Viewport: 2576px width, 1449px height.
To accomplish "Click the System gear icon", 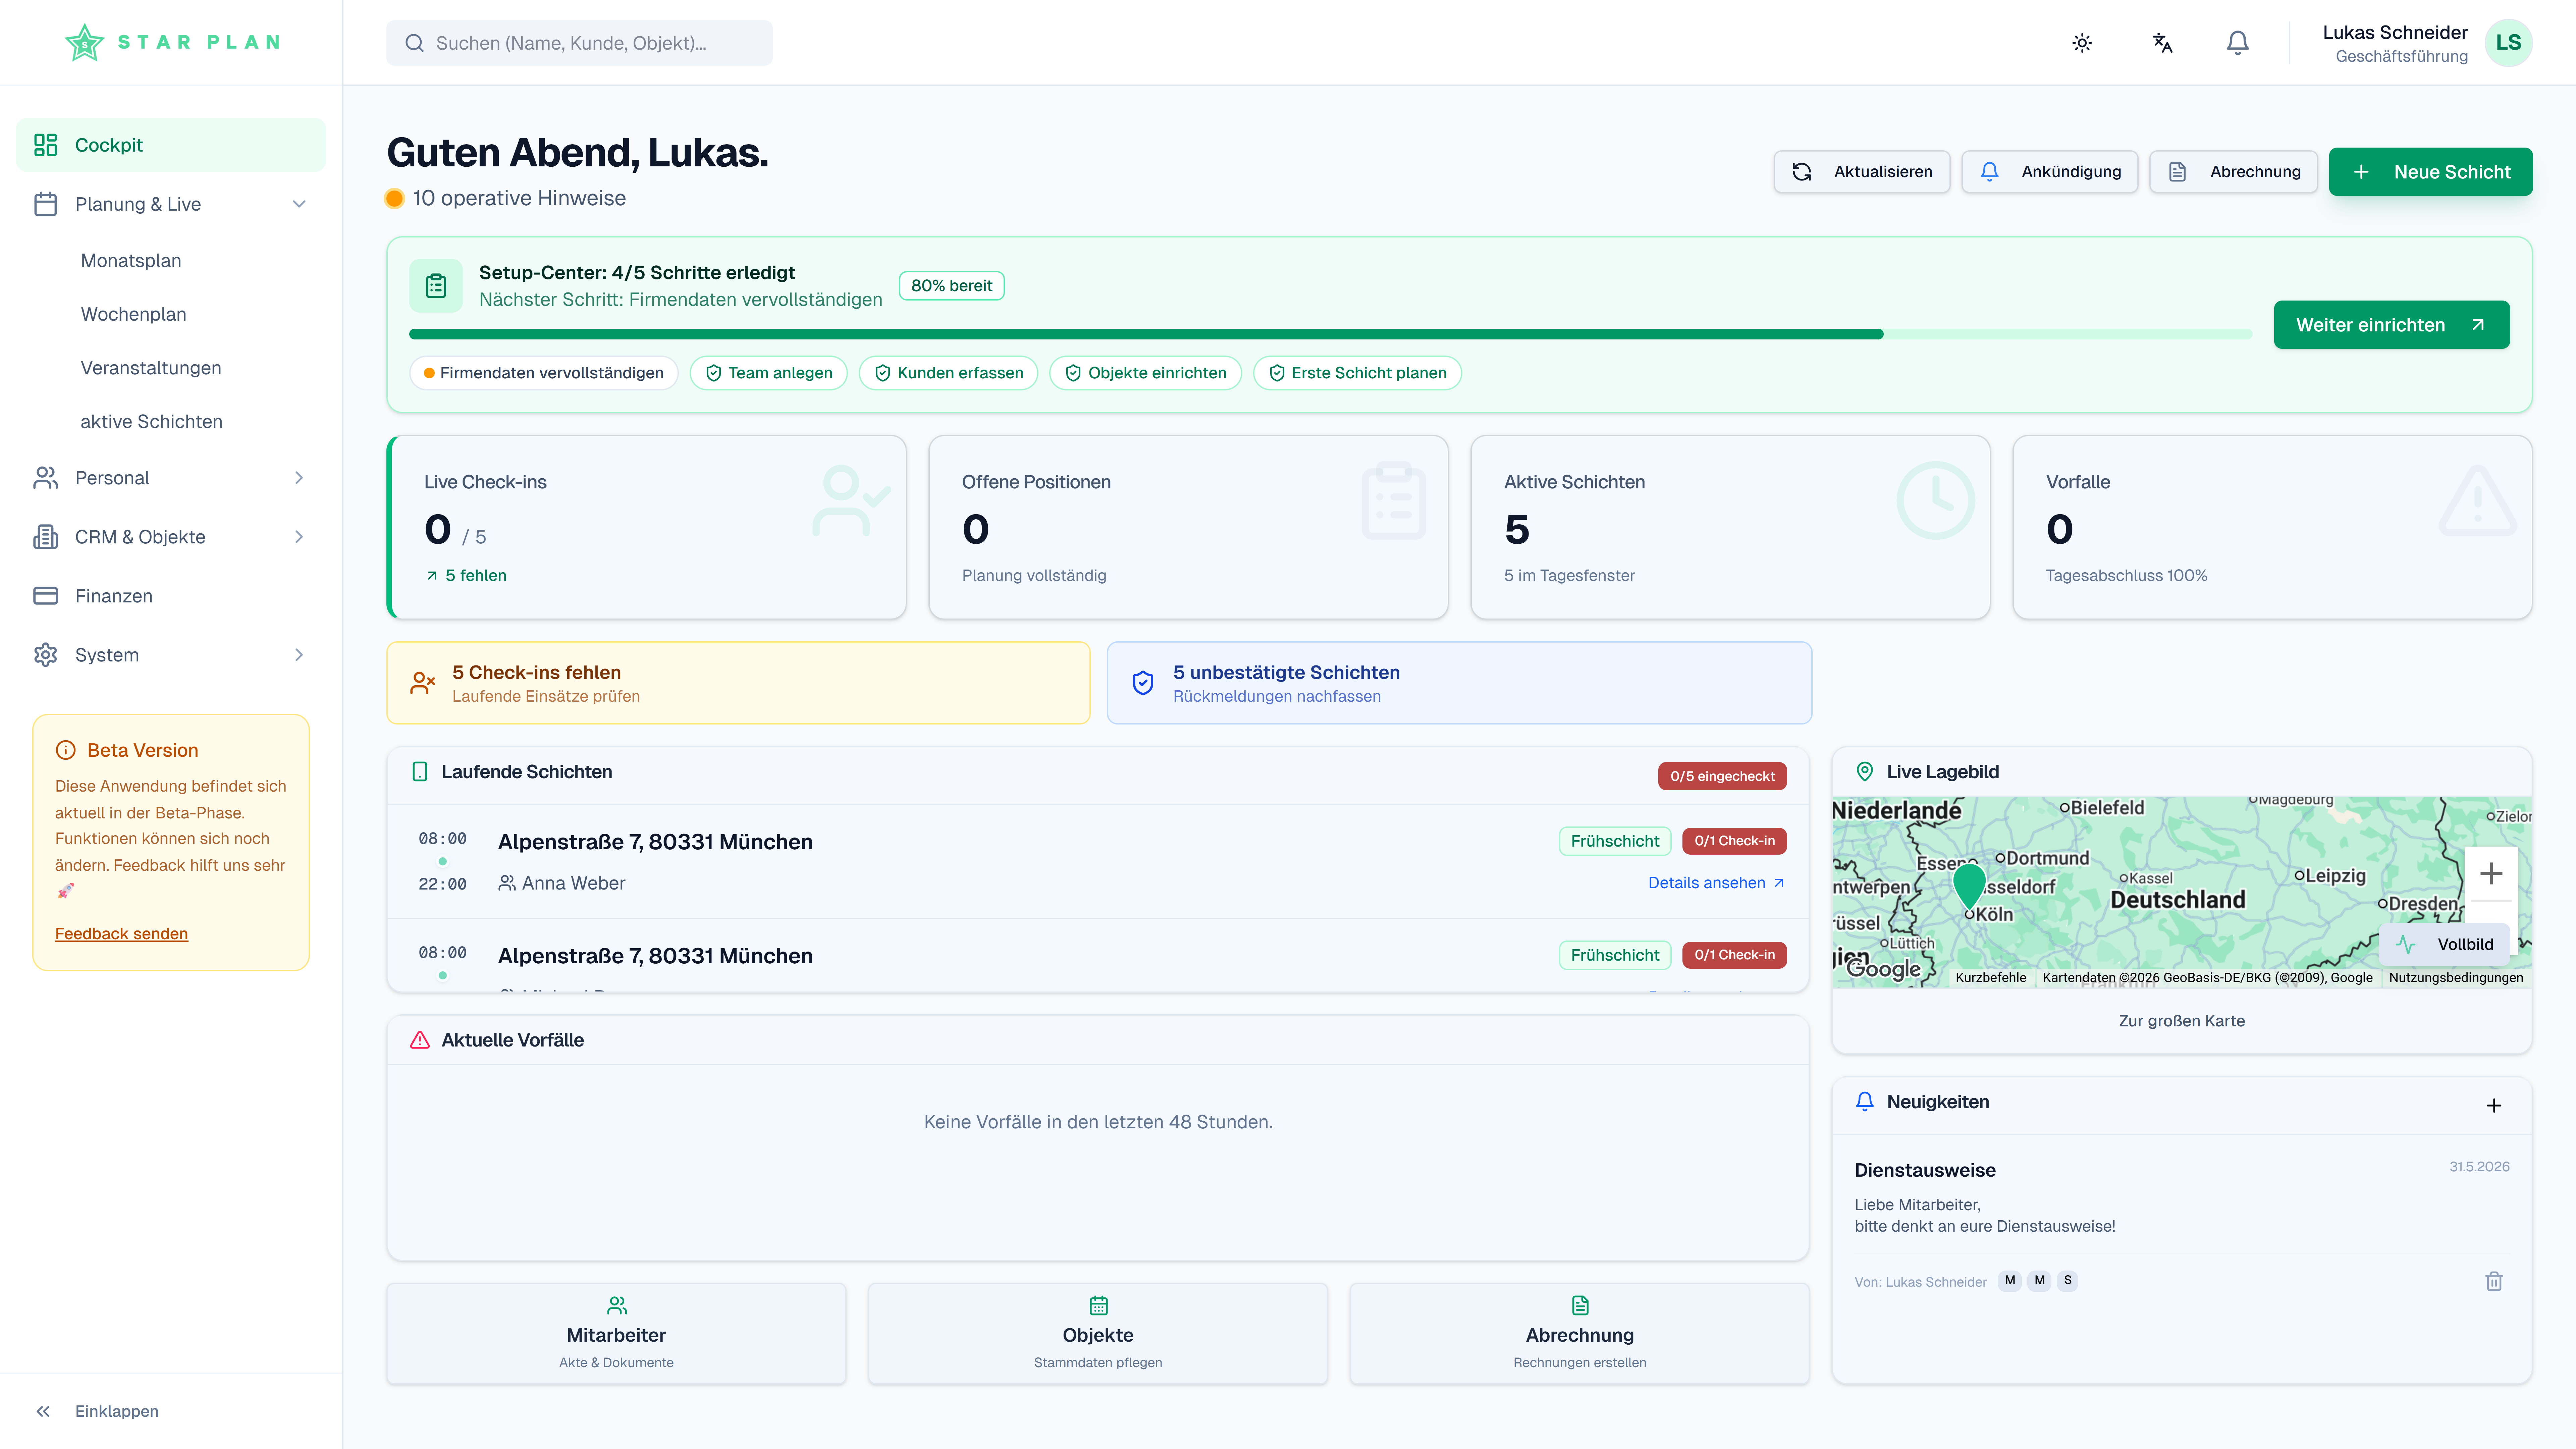I will (x=46, y=655).
